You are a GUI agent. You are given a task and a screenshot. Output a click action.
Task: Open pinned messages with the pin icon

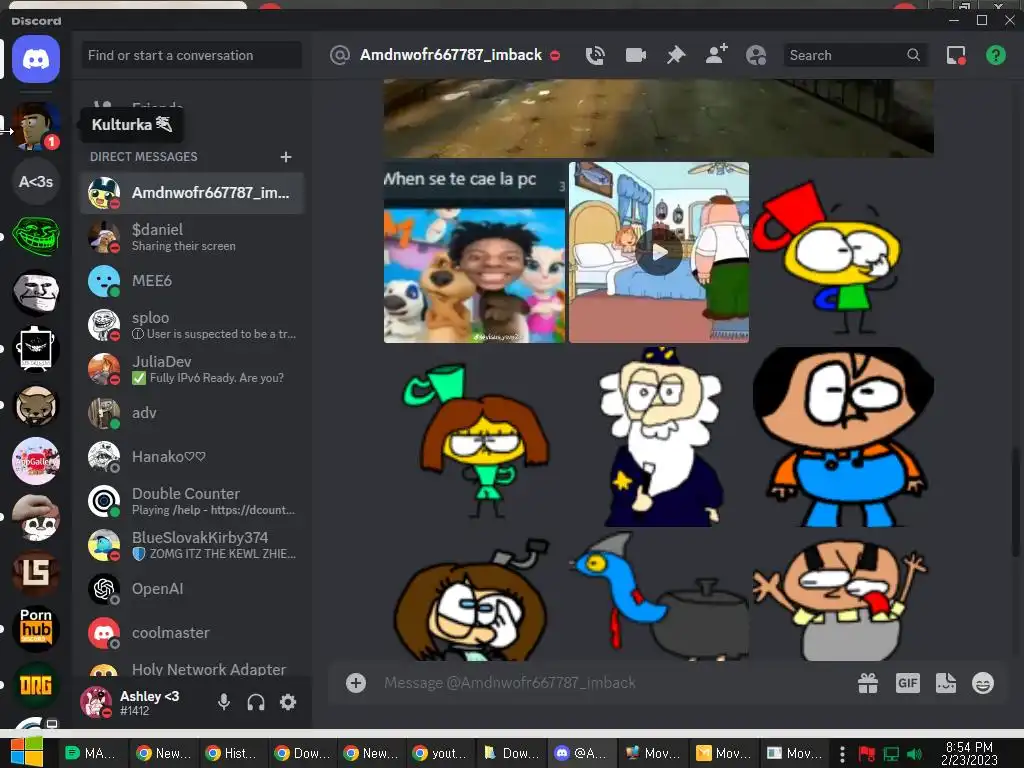click(x=676, y=56)
